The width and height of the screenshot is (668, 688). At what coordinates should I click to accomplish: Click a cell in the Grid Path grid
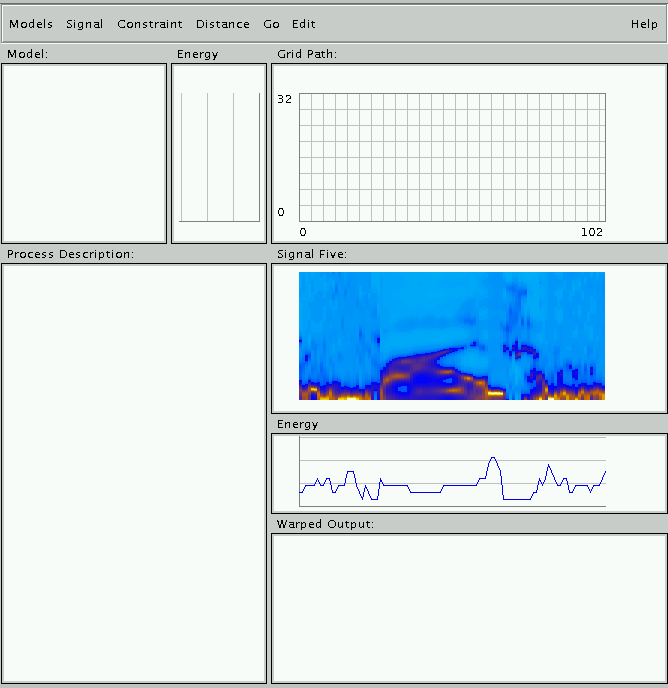[452, 157]
